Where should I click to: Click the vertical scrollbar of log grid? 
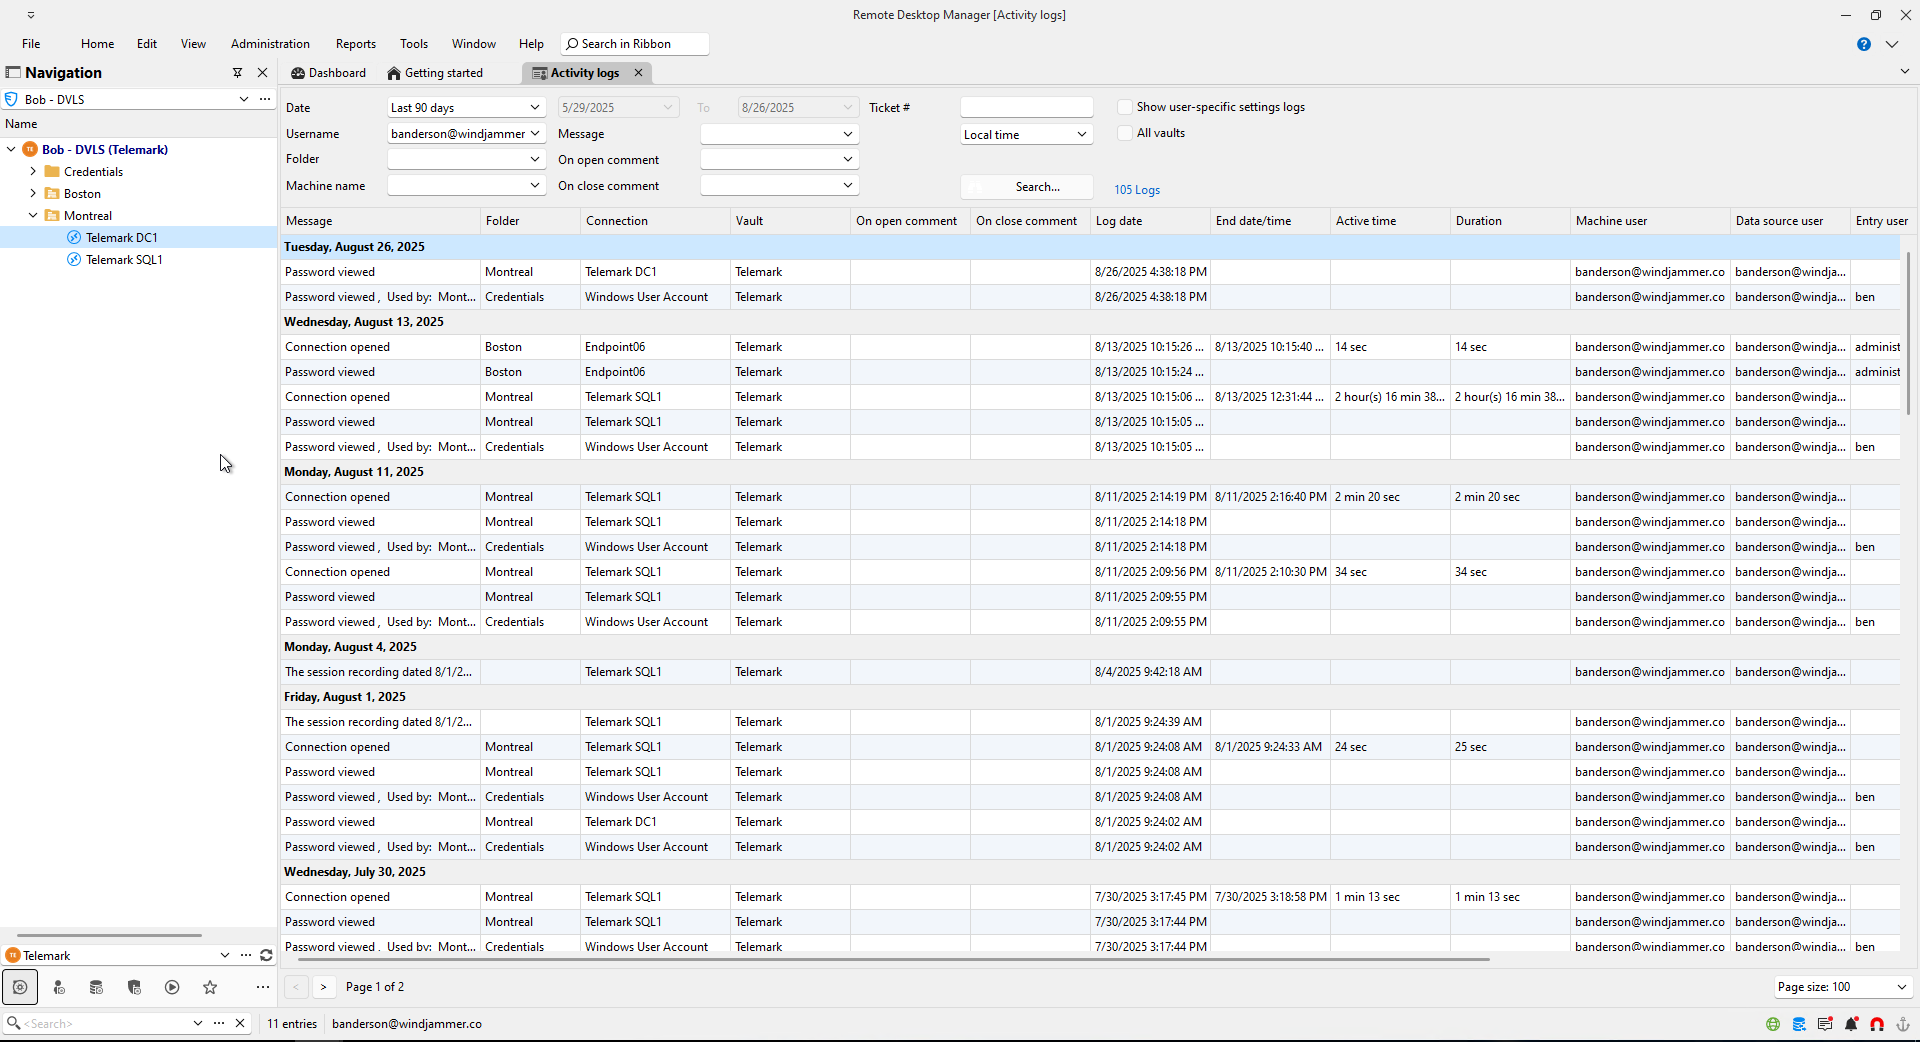(1909, 333)
